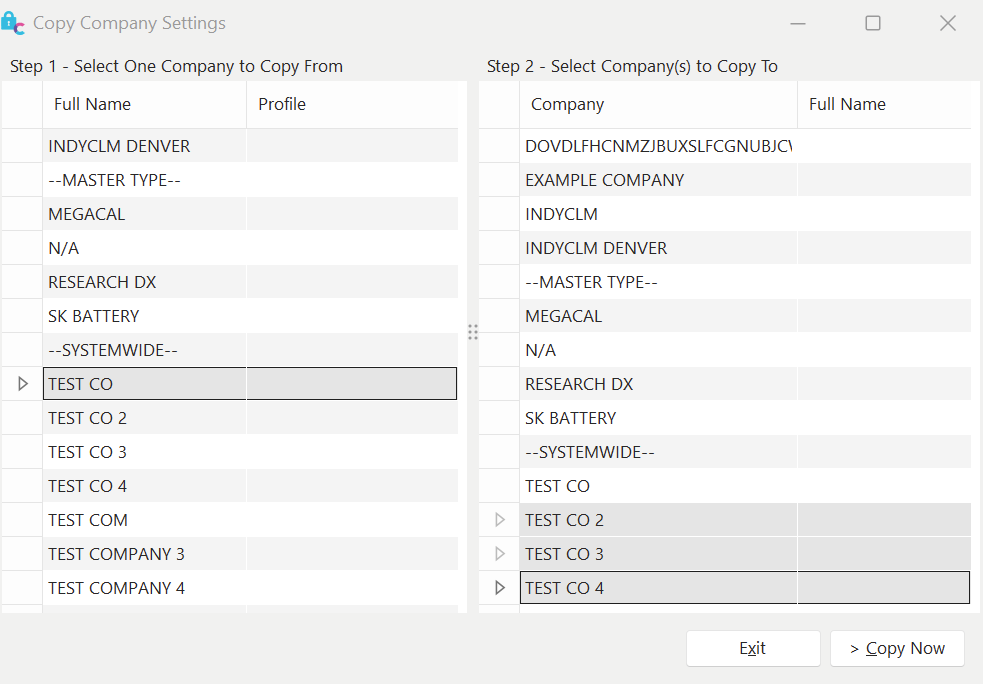Image resolution: width=983 pixels, height=684 pixels.
Task: Click the Profile column header
Action: pyautogui.click(x=350, y=104)
